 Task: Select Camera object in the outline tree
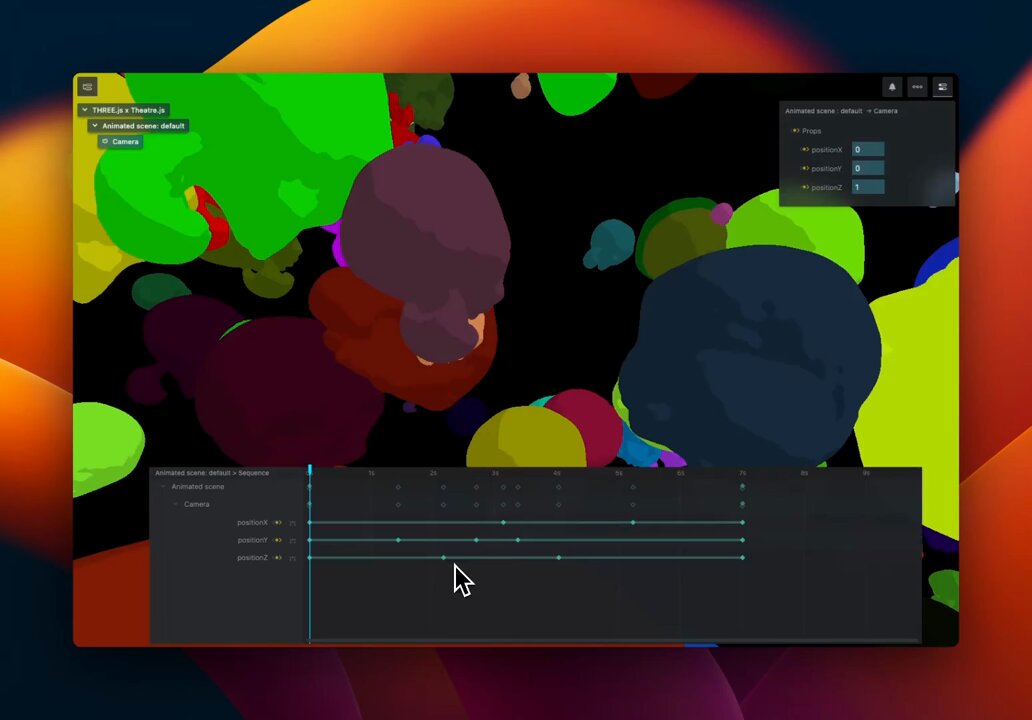click(124, 142)
